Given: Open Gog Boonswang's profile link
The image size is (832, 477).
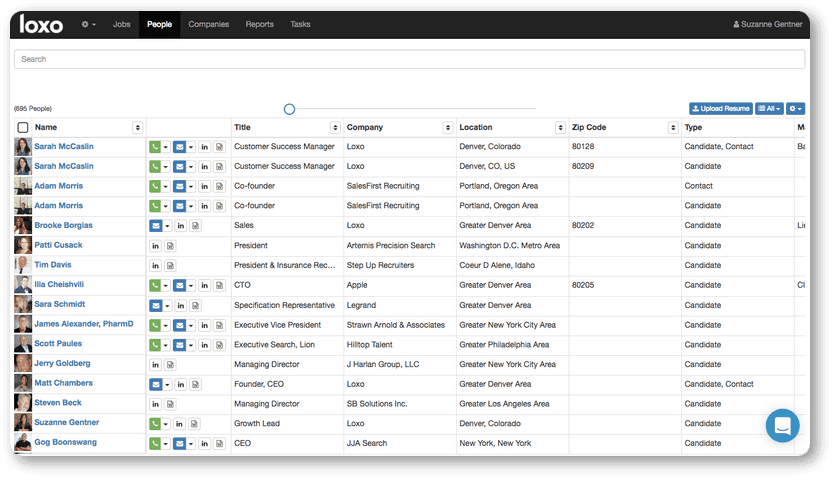Looking at the screenshot, I should point(65,443).
